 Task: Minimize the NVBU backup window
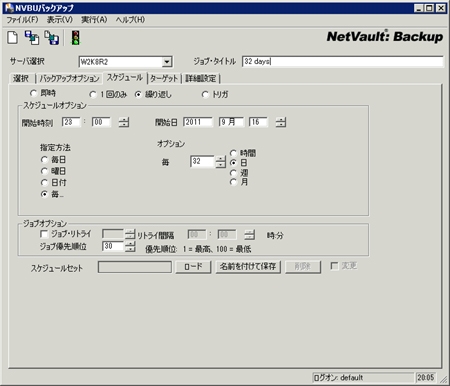click(x=419, y=8)
